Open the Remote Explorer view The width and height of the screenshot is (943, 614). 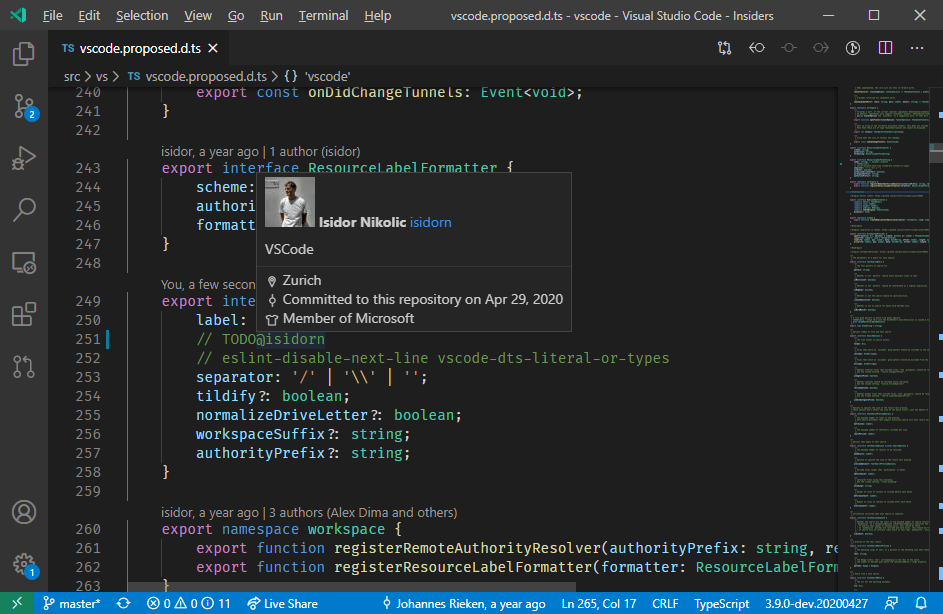pos(24,263)
